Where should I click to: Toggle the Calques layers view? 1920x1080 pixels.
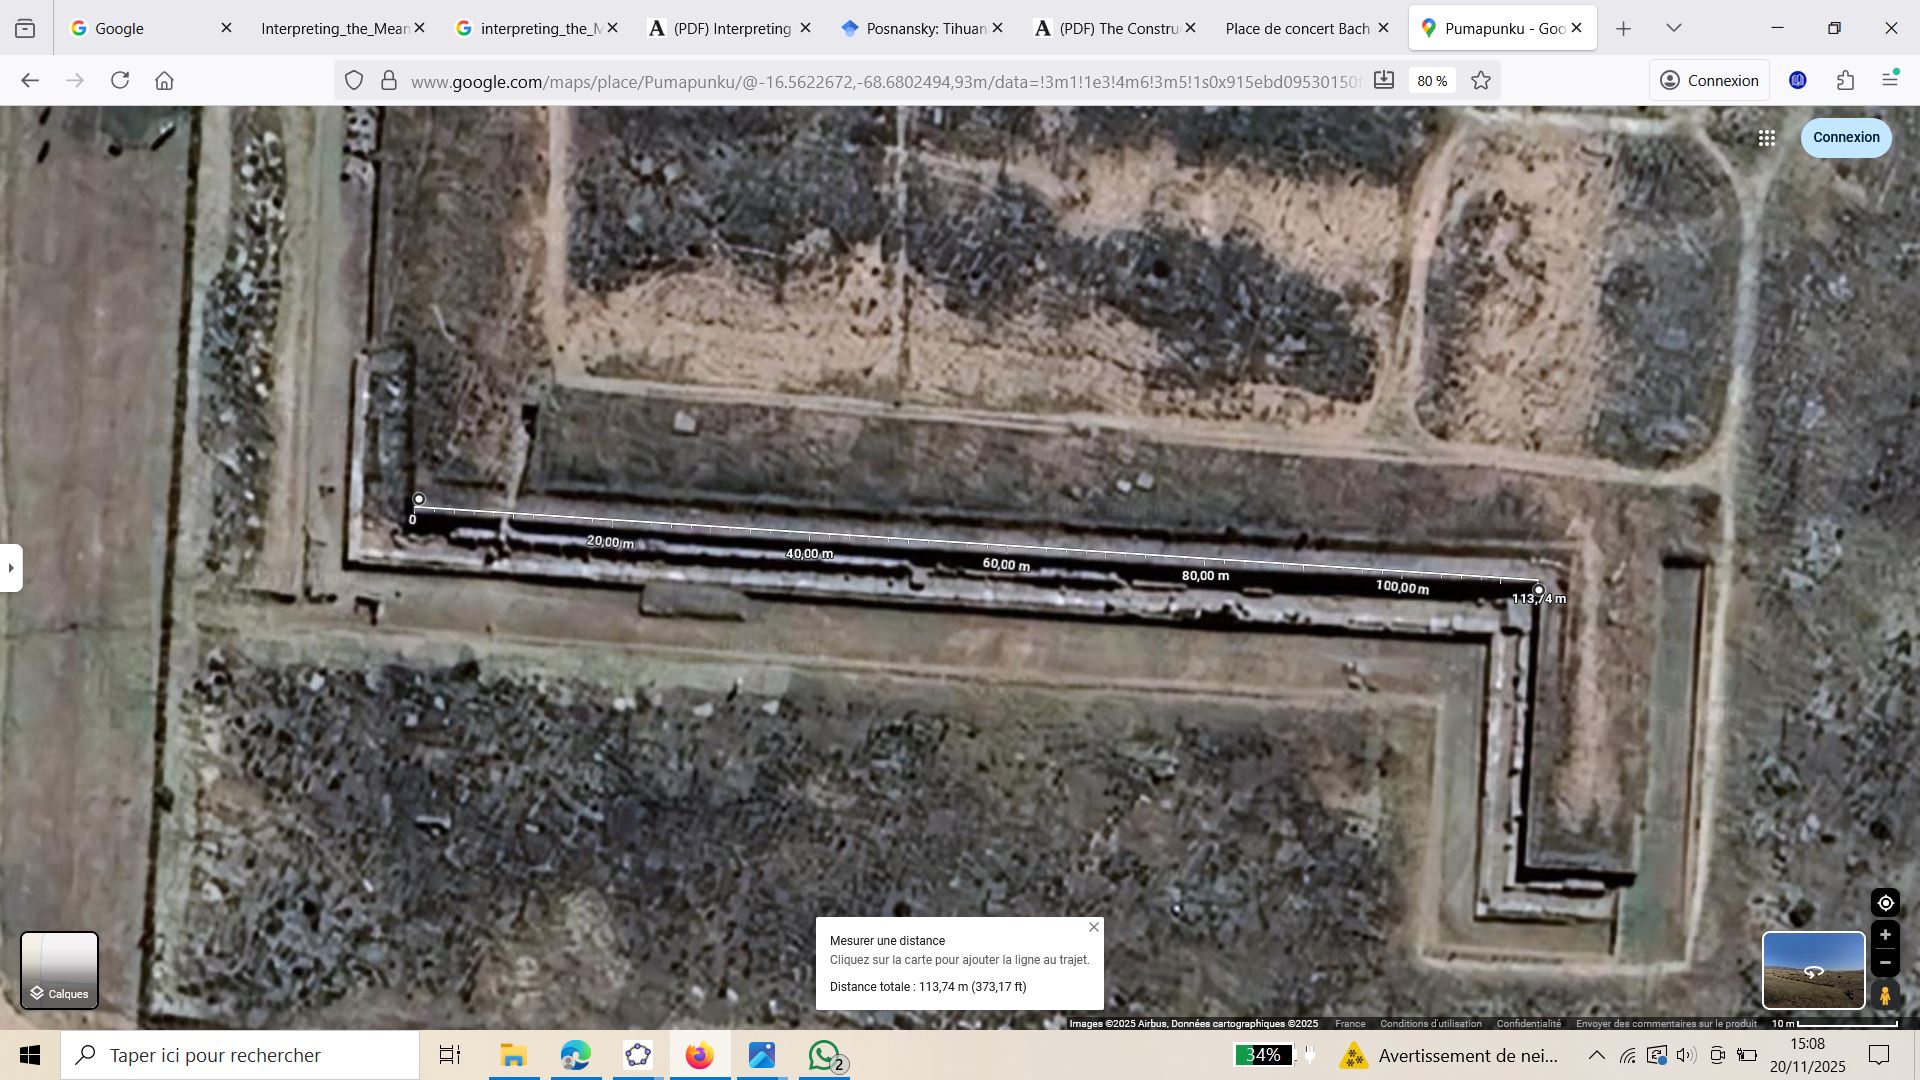(60, 970)
